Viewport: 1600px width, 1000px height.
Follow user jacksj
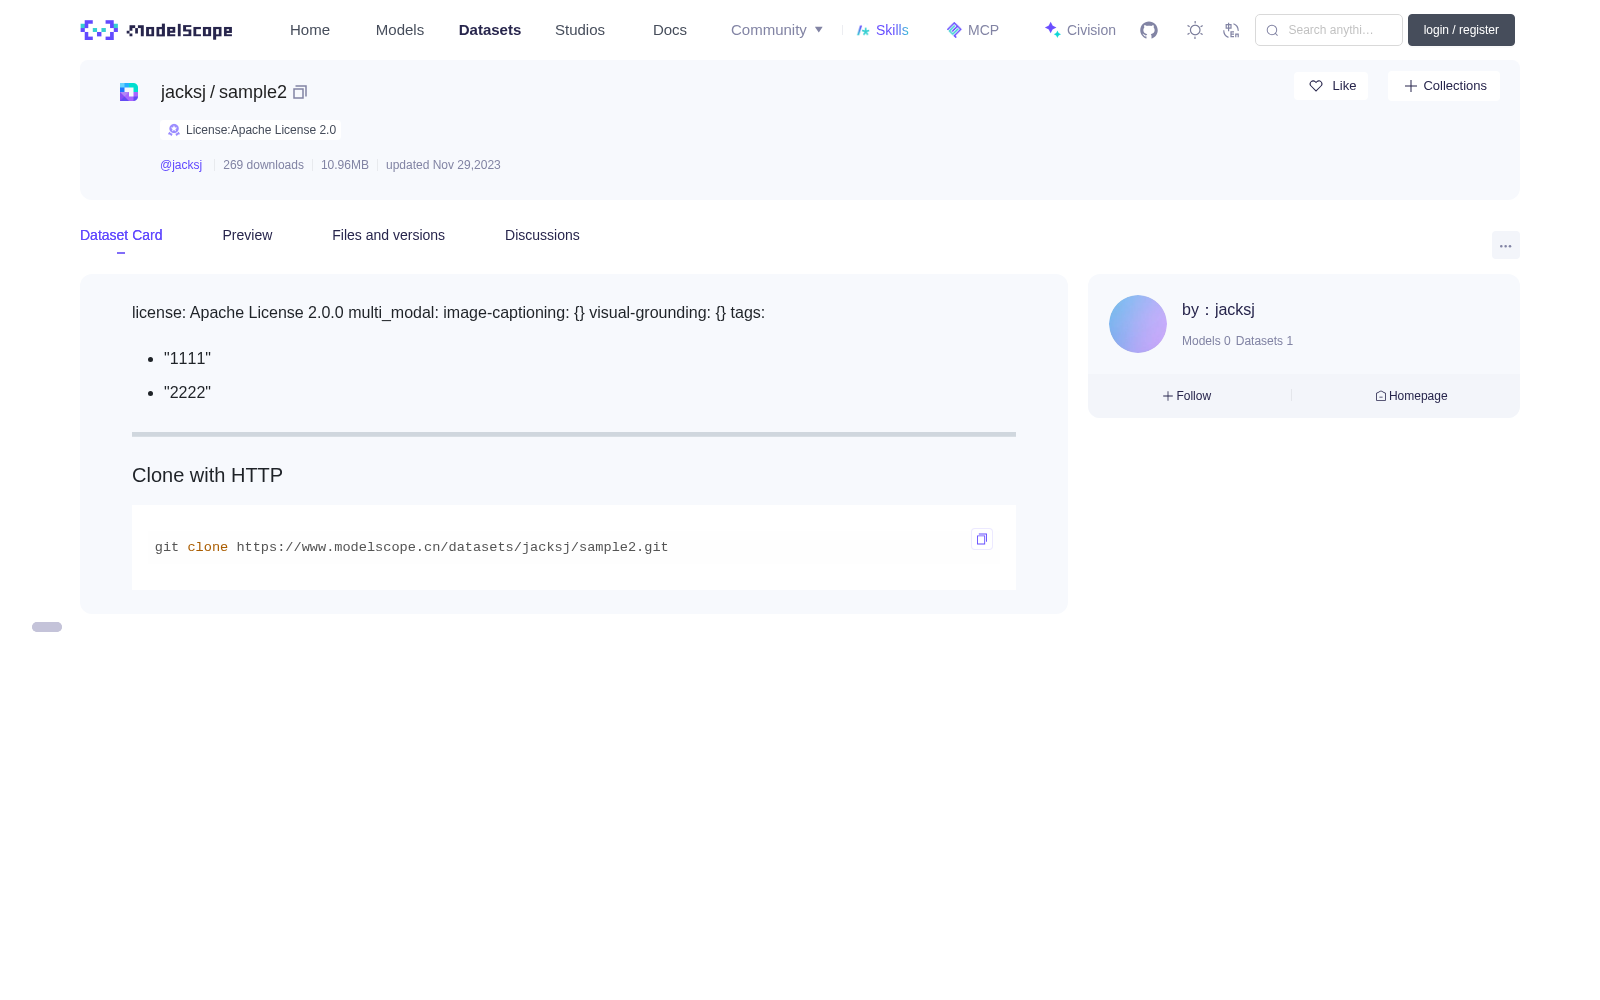(1187, 396)
